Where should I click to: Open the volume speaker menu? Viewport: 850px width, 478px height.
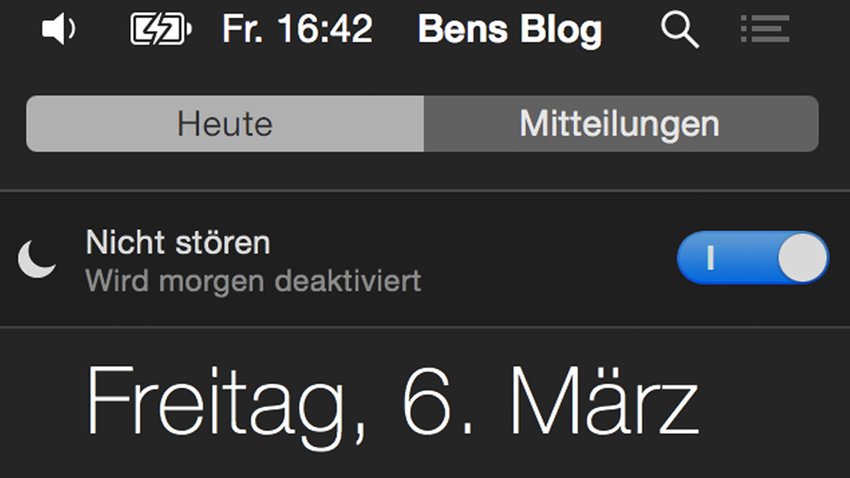pyautogui.click(x=59, y=29)
